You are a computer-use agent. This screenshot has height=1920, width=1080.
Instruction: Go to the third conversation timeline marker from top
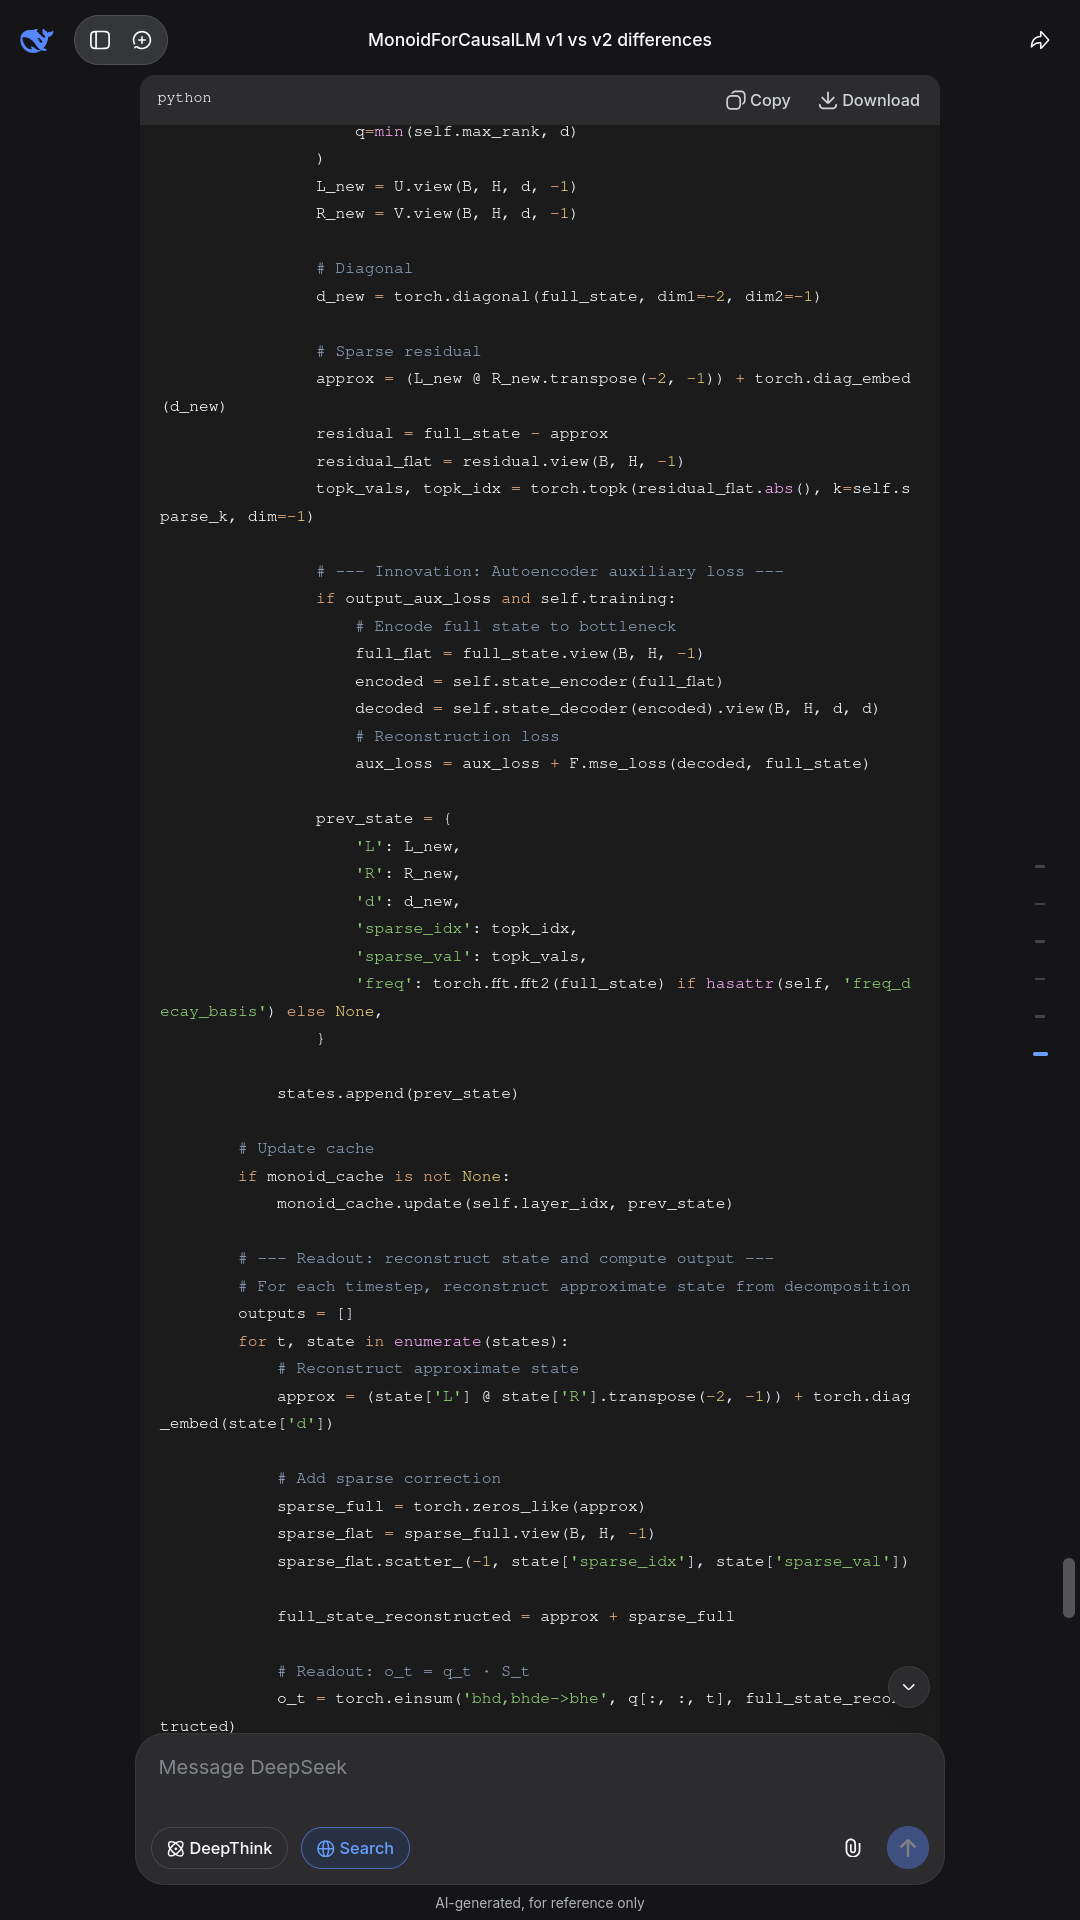tap(1040, 941)
